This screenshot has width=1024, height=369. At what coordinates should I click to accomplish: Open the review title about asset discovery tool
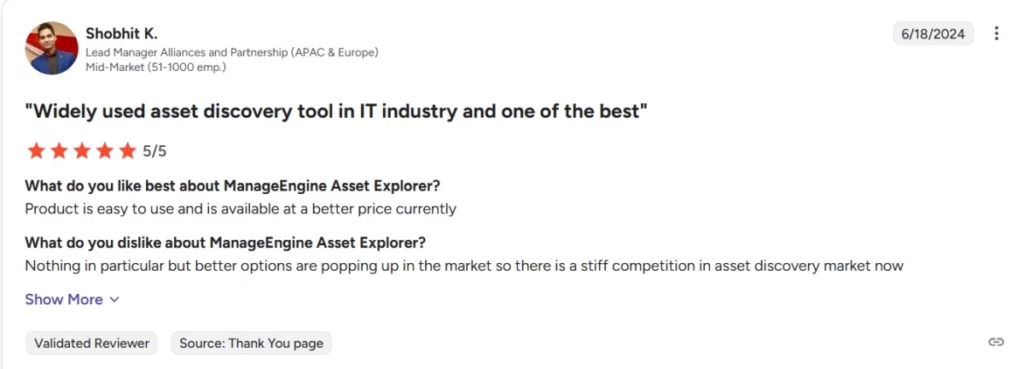[336, 112]
